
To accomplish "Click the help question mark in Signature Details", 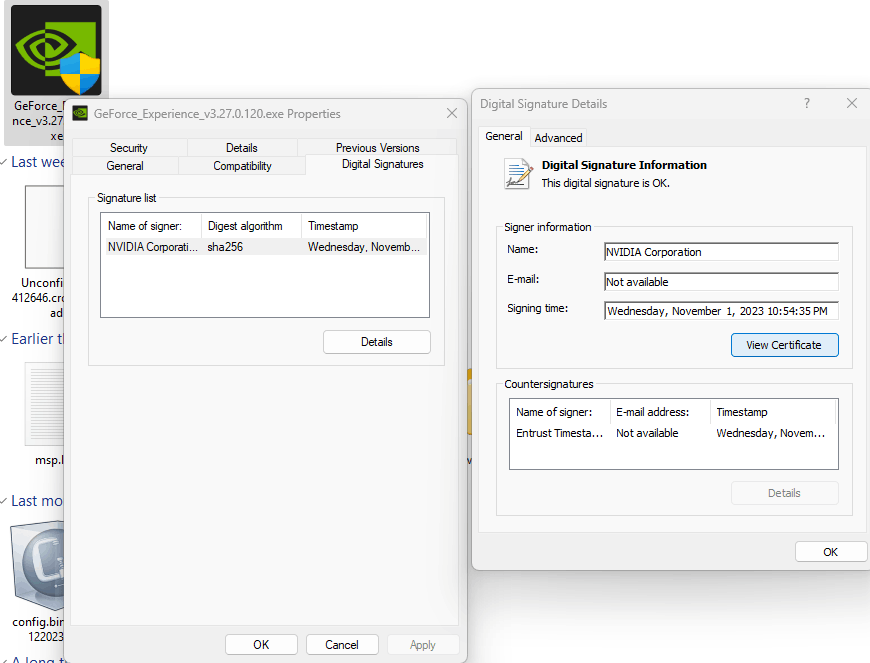I will [x=807, y=103].
